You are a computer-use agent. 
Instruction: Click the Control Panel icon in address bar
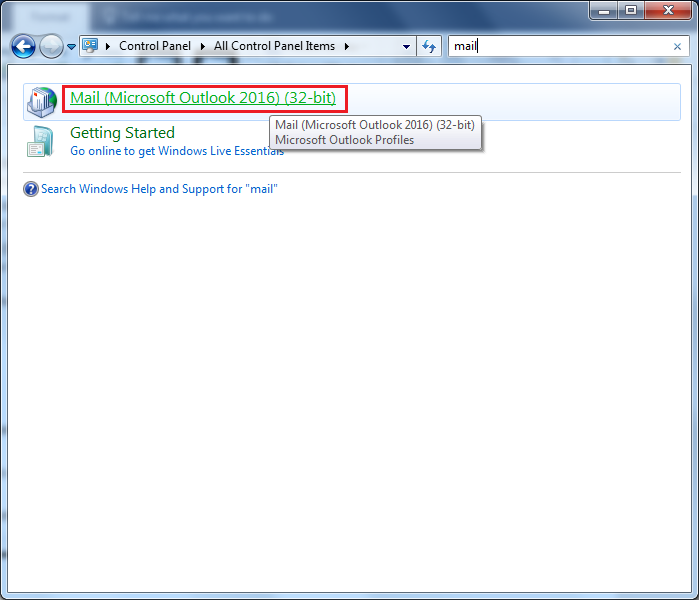(x=90, y=45)
